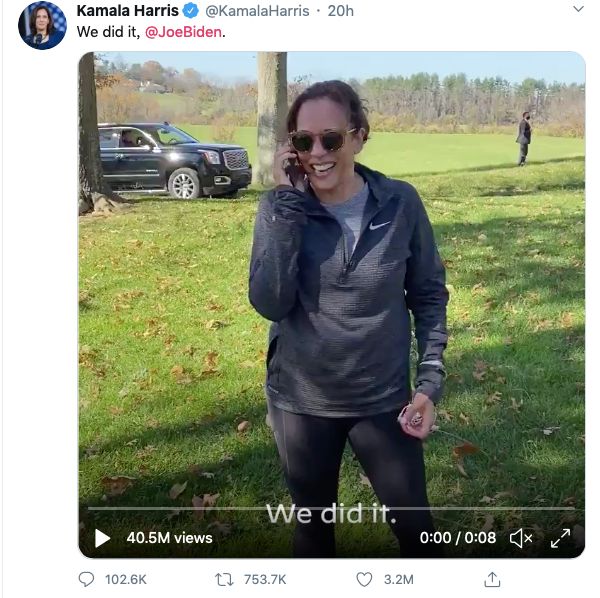This screenshot has width=600, height=598.
Task: Click the profile avatar picture
Action: pyautogui.click(x=42, y=24)
